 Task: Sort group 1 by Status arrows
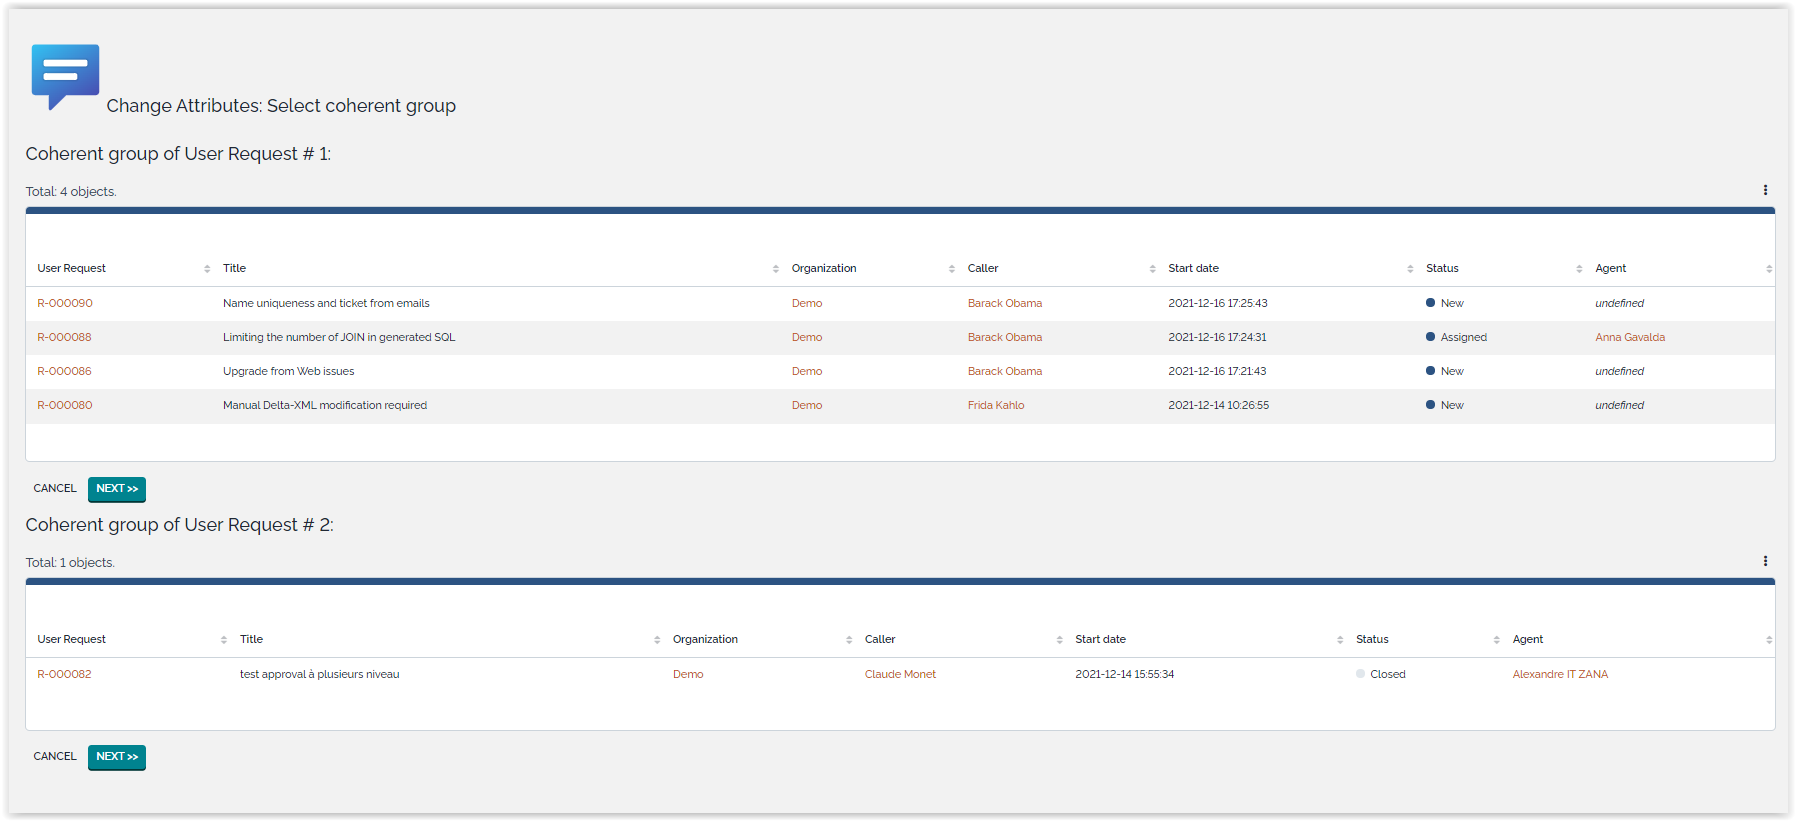[x=1579, y=269]
